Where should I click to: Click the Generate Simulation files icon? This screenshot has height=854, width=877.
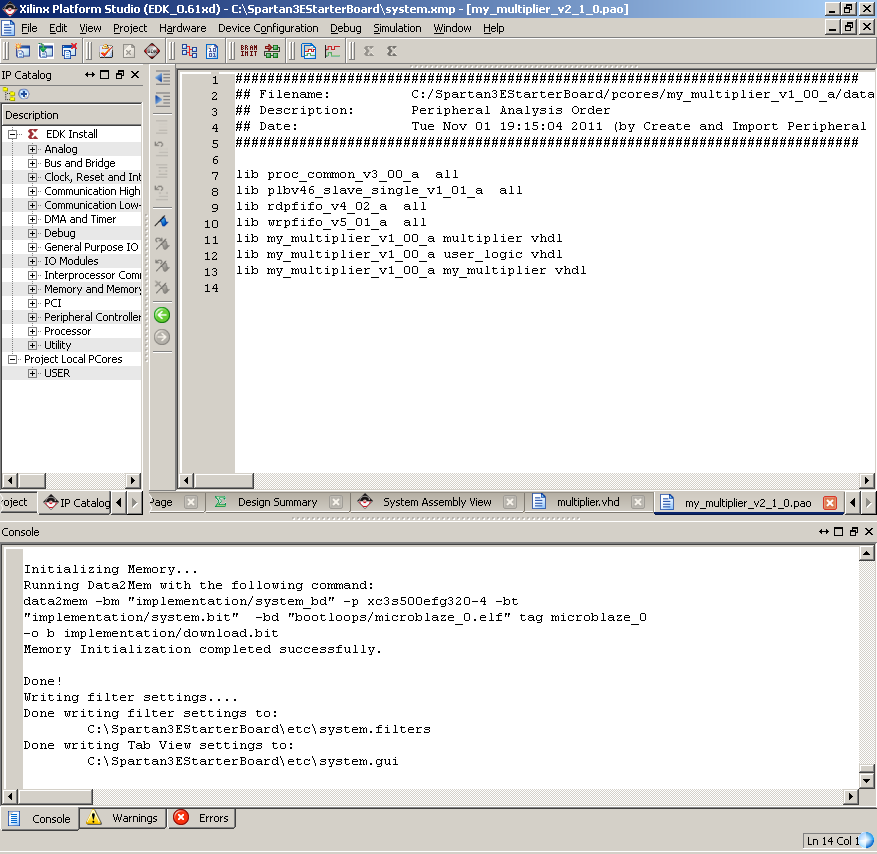point(308,51)
